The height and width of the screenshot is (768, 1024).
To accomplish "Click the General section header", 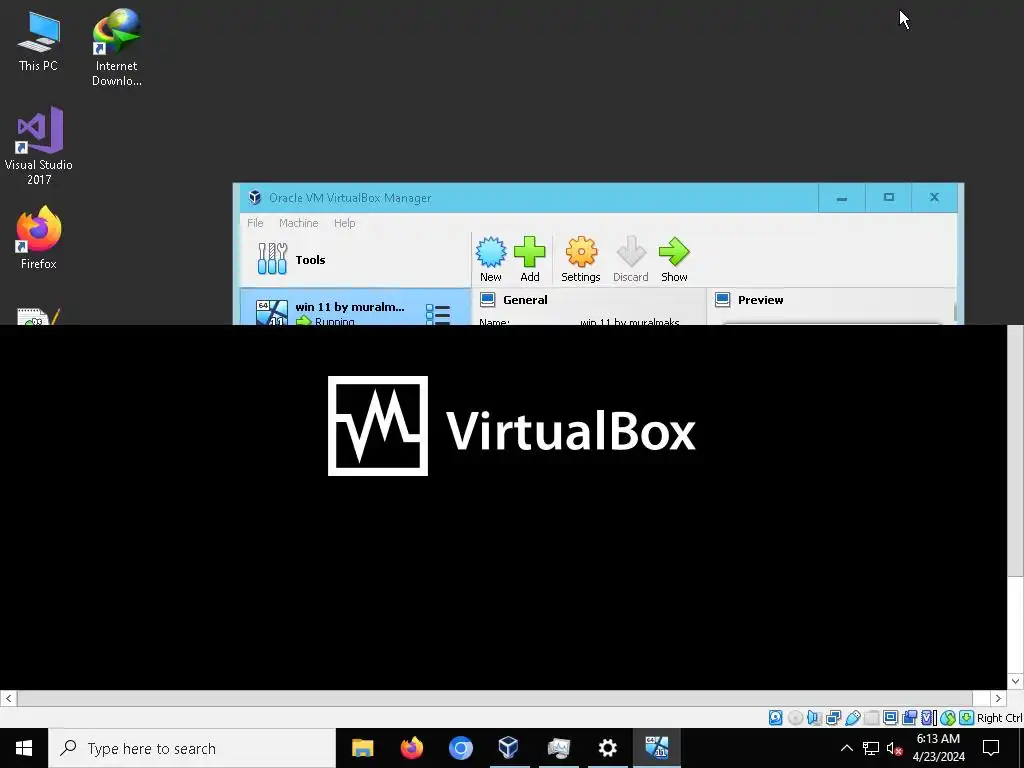I will click(525, 300).
